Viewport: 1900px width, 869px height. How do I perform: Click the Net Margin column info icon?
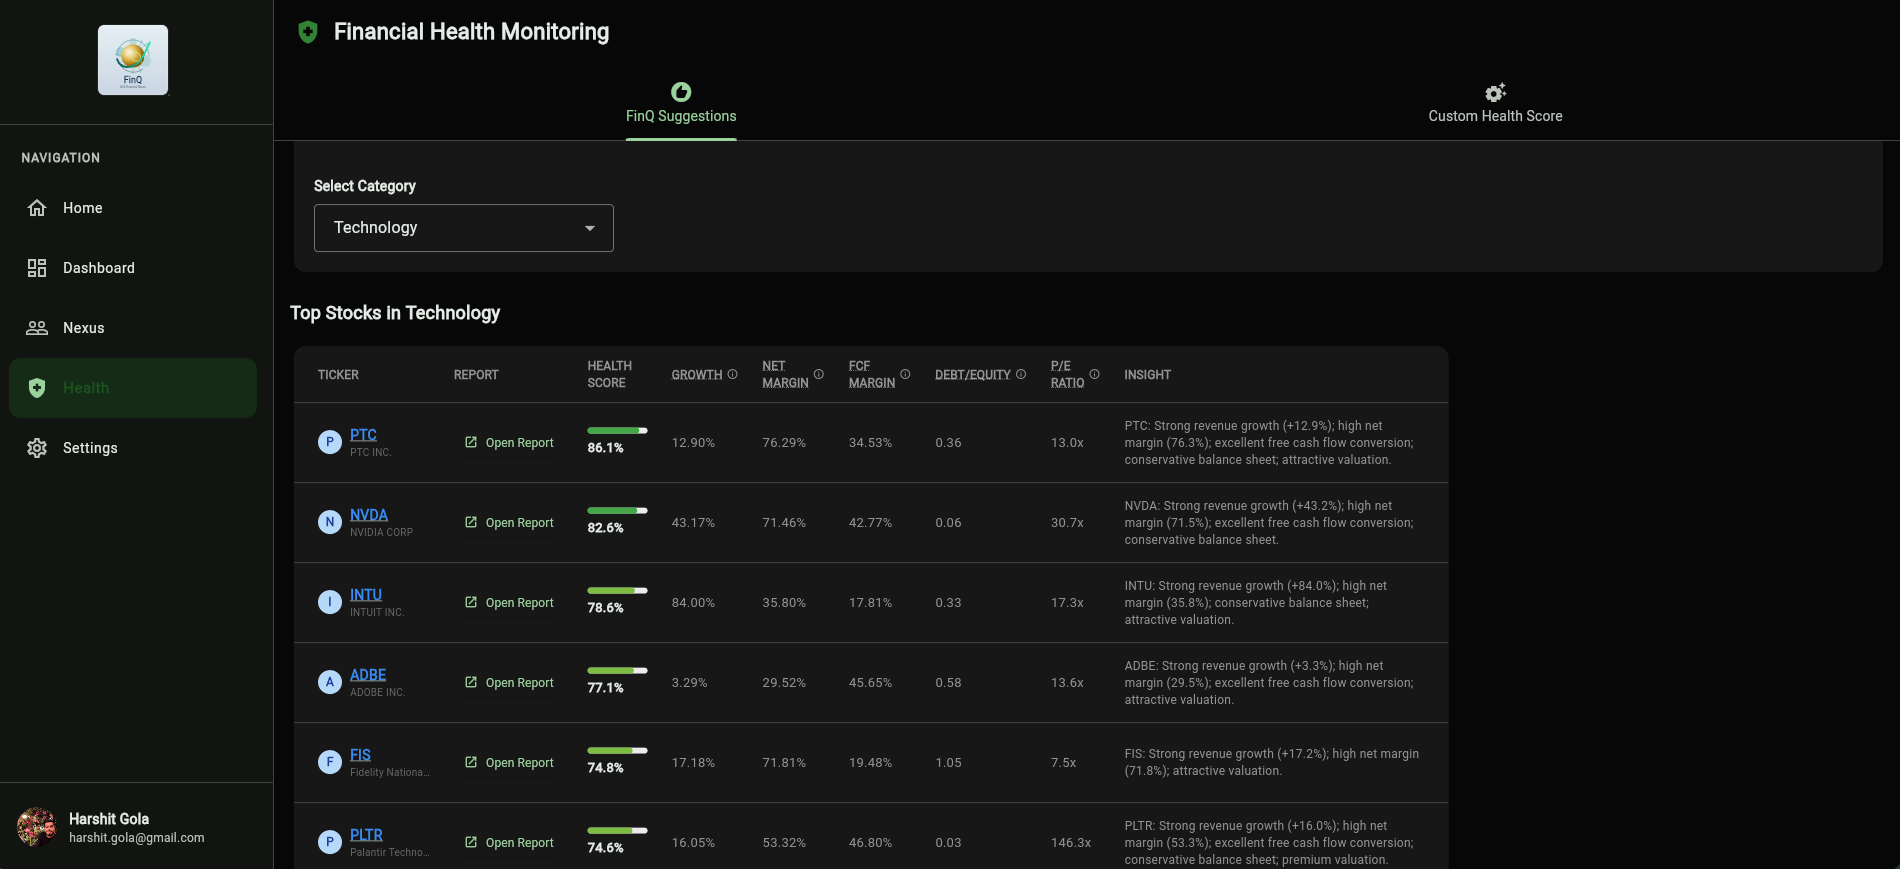(819, 374)
